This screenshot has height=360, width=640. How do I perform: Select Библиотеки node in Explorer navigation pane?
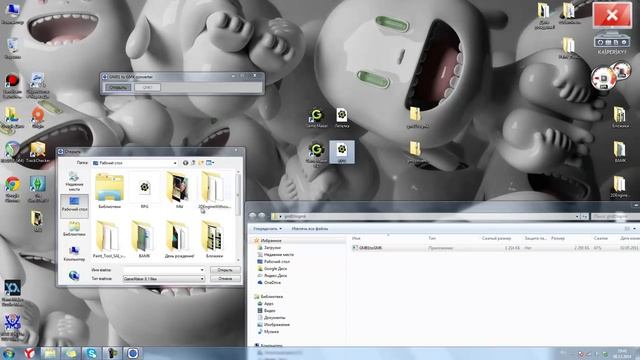pyautogui.click(x=271, y=296)
